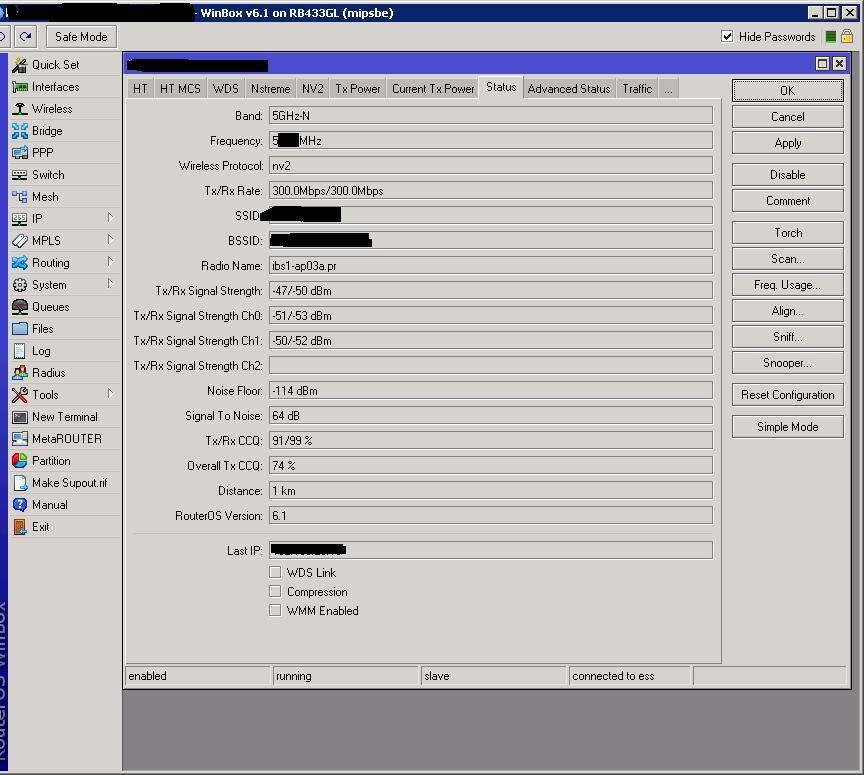Click the System gear icon
Viewport: 864px width, 775px height.
[x=20, y=285]
